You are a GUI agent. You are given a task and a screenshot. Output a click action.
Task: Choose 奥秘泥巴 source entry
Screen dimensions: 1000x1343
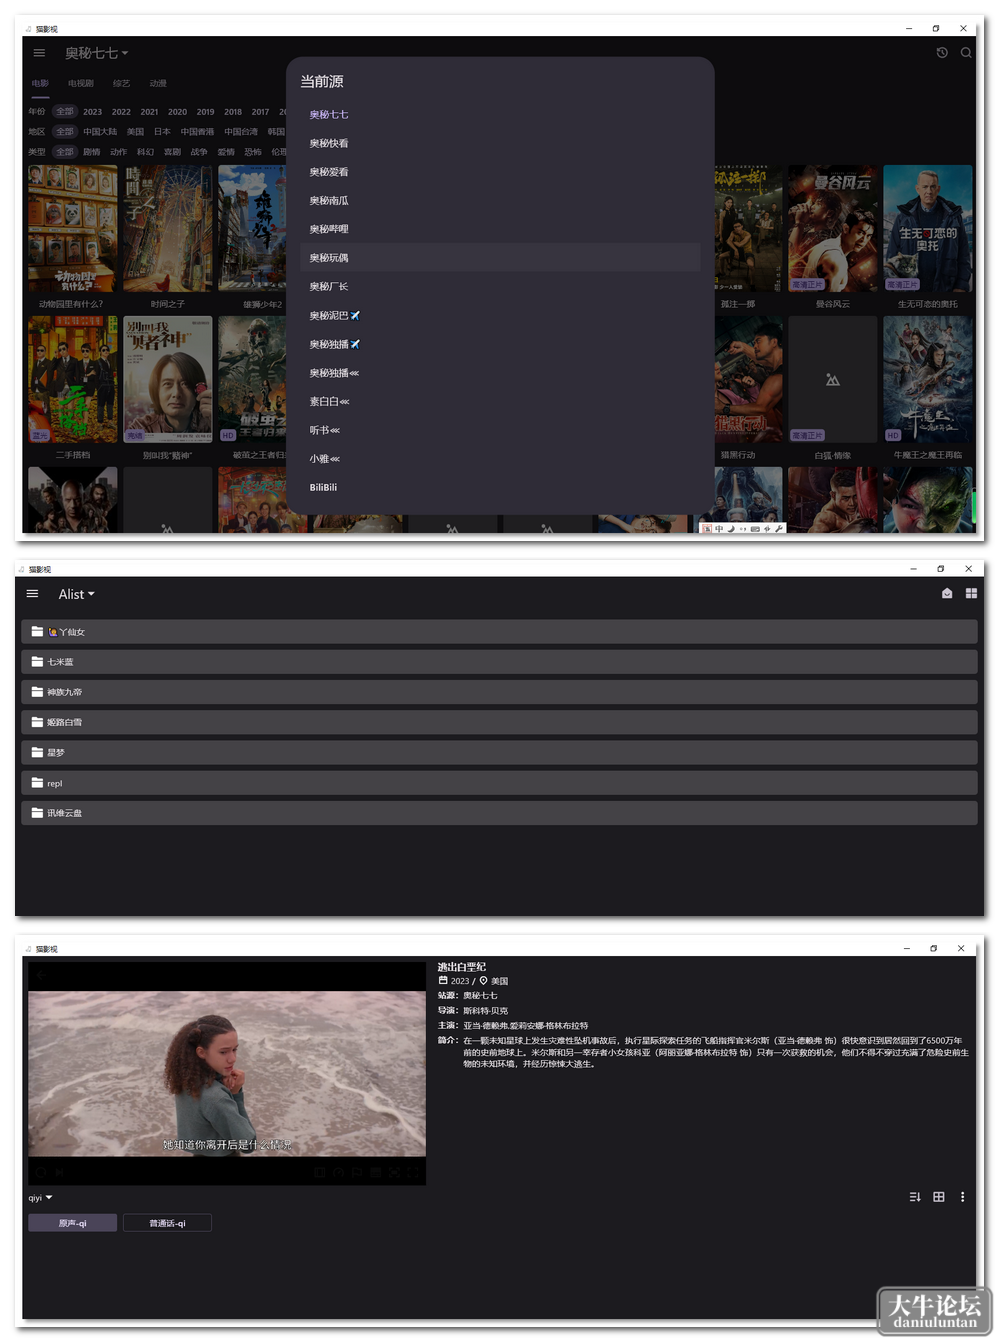pos(500,316)
